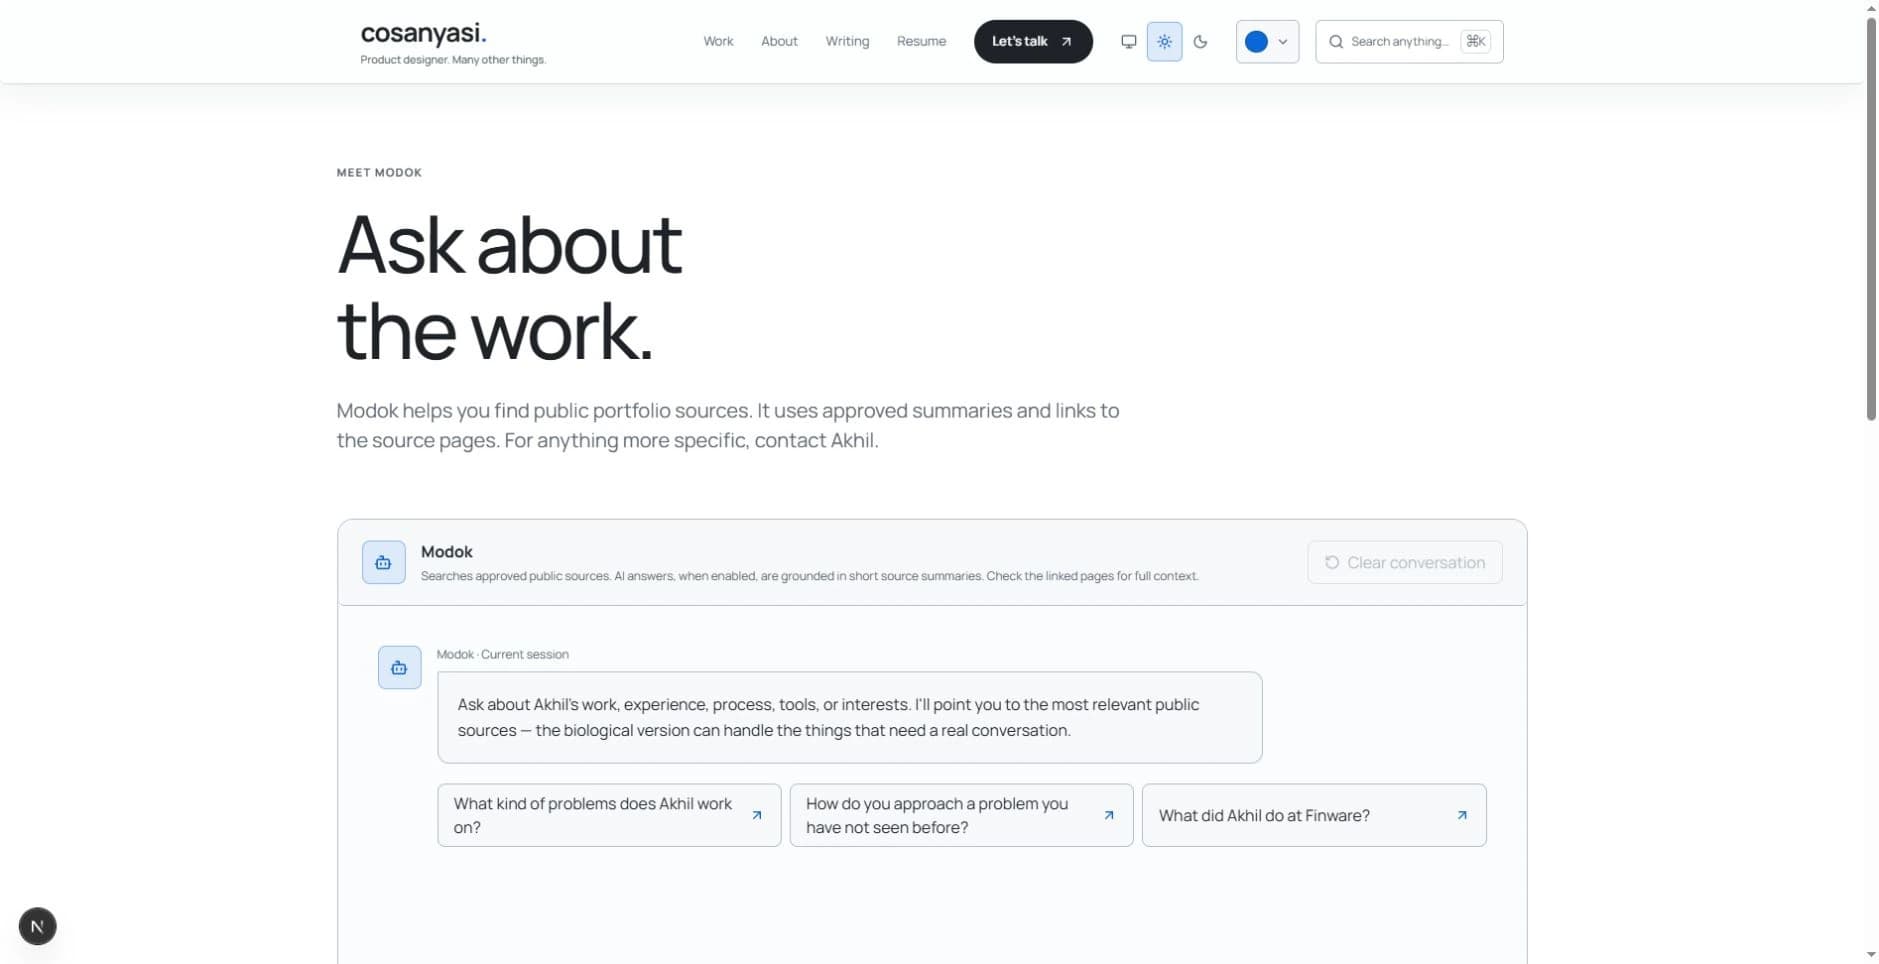Focus the Search anything field
The height and width of the screenshot is (964, 1879).
pos(1409,42)
